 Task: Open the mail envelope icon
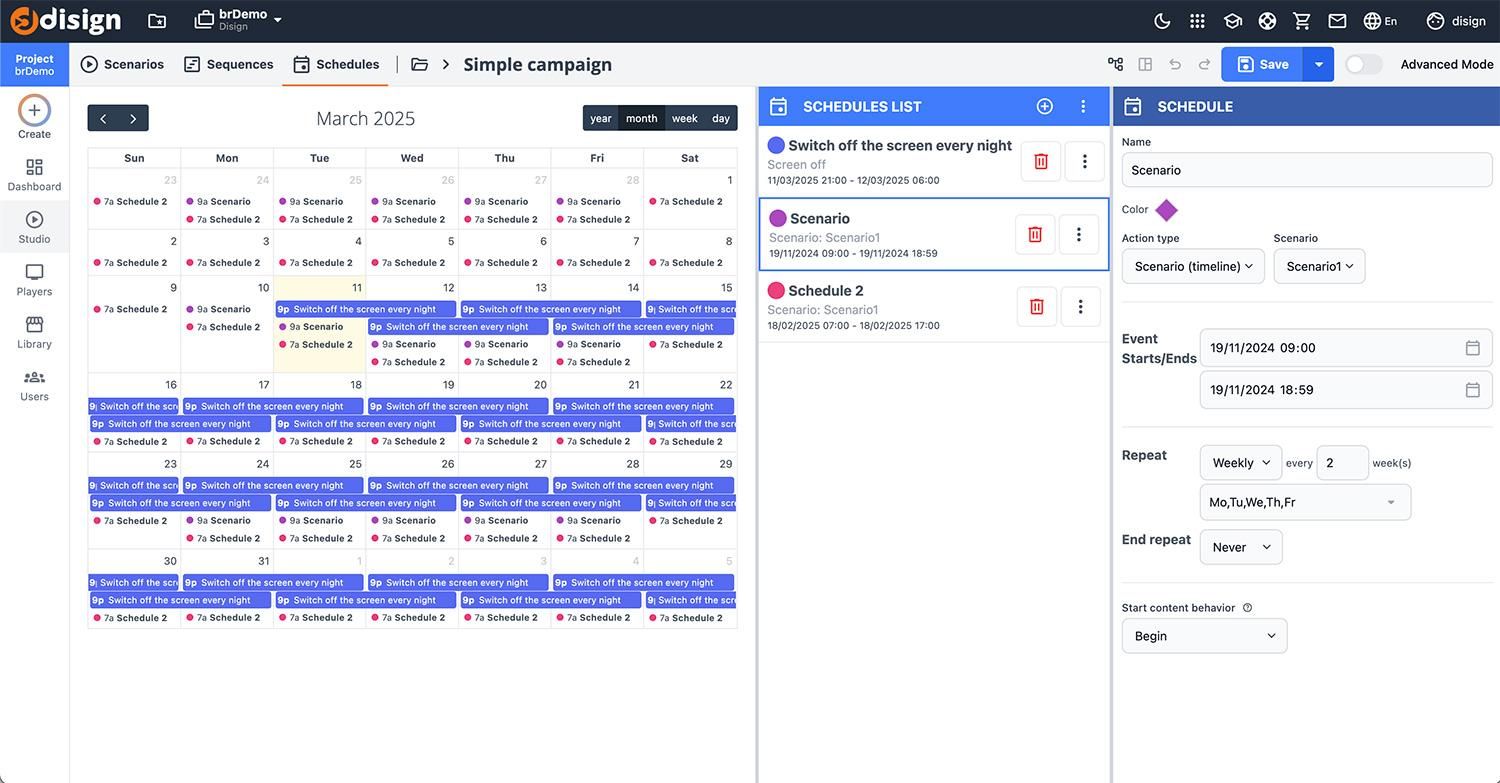click(x=1337, y=21)
